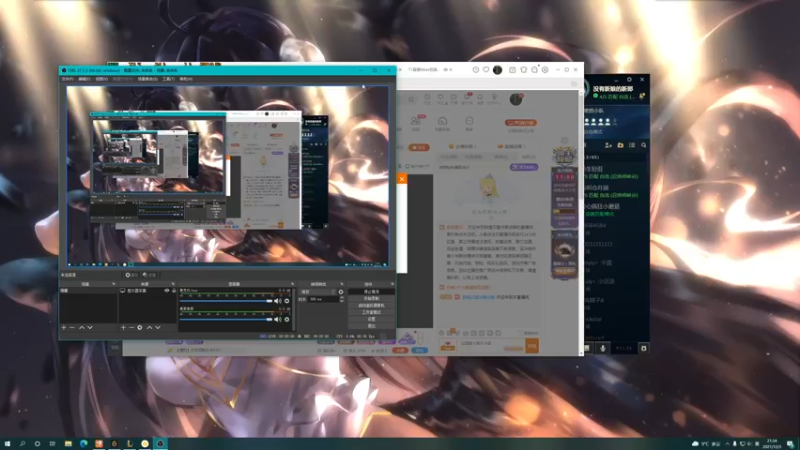Open File Explorer from taskbar
This screenshot has width=800, height=450.
(68, 444)
